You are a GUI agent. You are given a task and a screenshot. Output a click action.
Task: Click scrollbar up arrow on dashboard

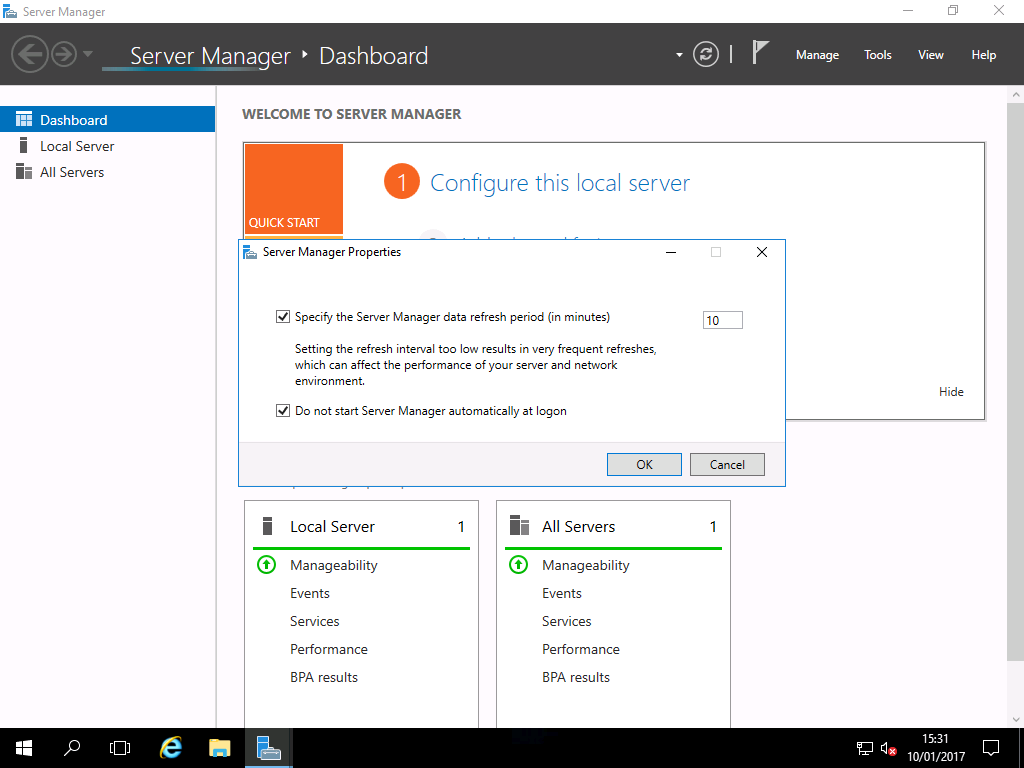(1016, 95)
